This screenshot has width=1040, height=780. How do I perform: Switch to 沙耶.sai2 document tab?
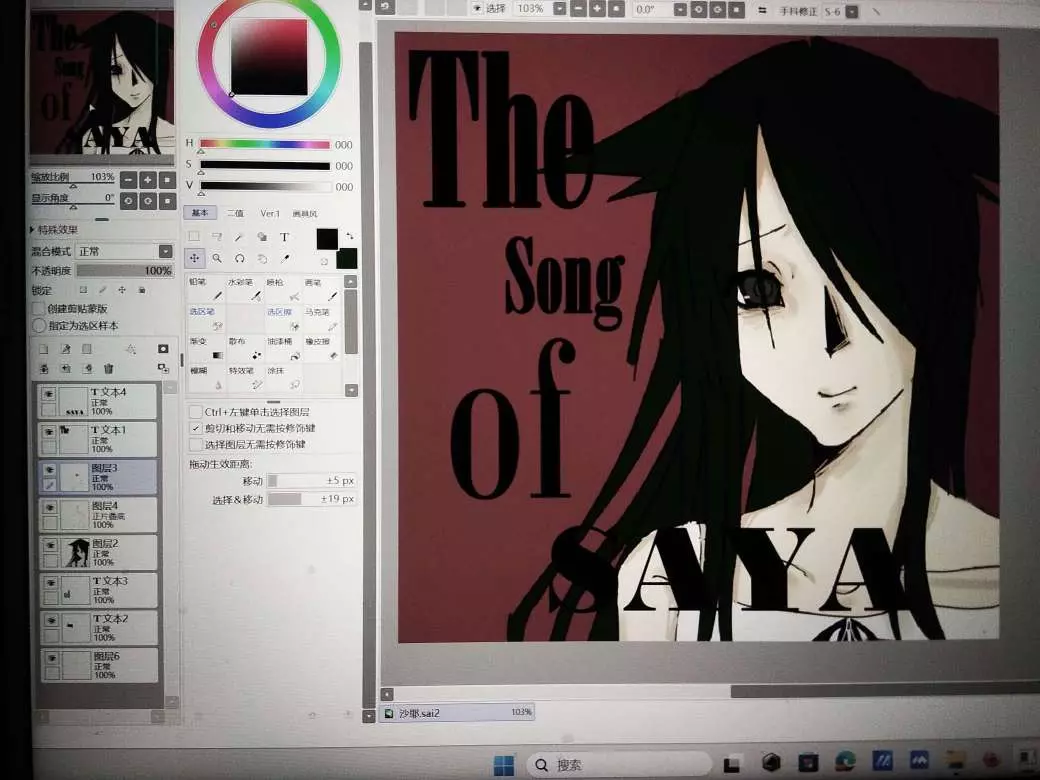click(458, 713)
